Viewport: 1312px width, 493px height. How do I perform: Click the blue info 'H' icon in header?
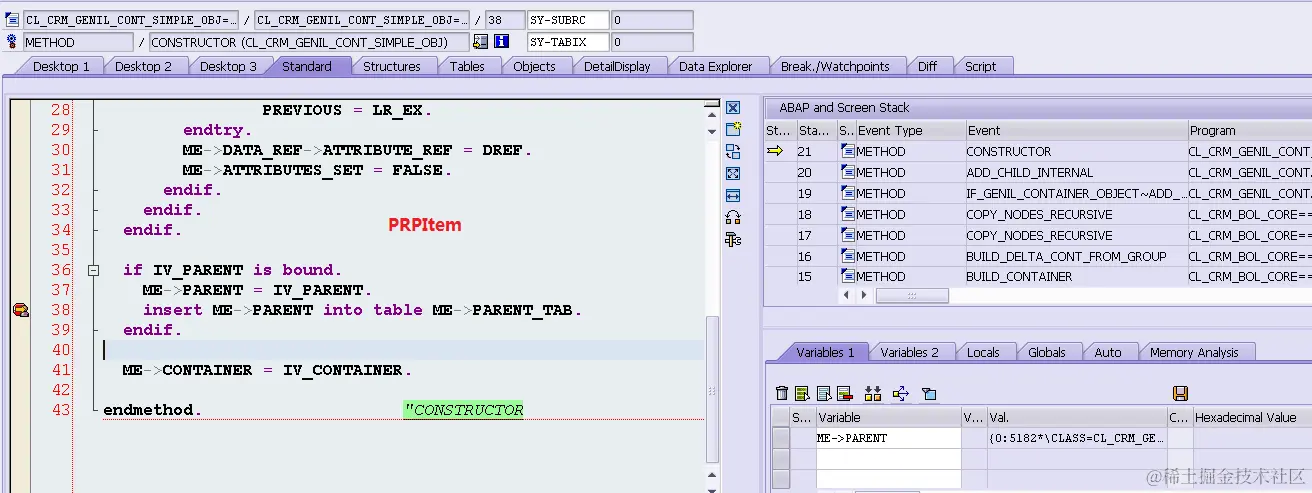pyautogui.click(x=502, y=42)
